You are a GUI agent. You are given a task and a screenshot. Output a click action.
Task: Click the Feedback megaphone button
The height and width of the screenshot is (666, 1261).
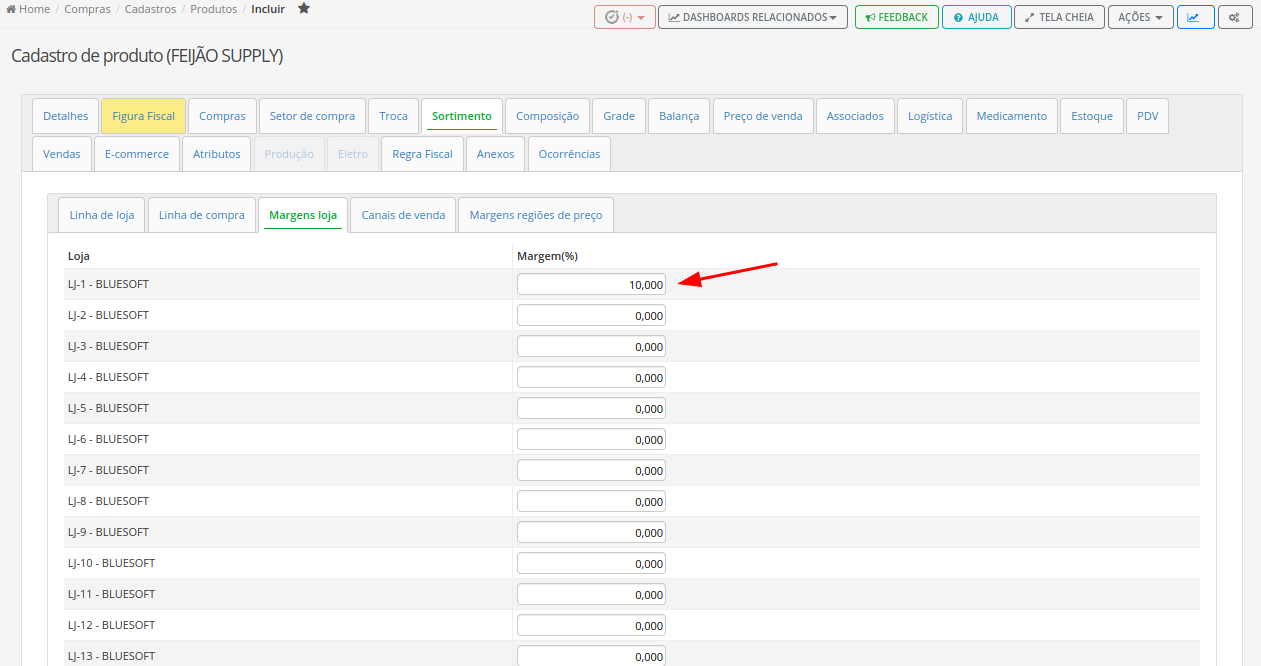tap(896, 17)
